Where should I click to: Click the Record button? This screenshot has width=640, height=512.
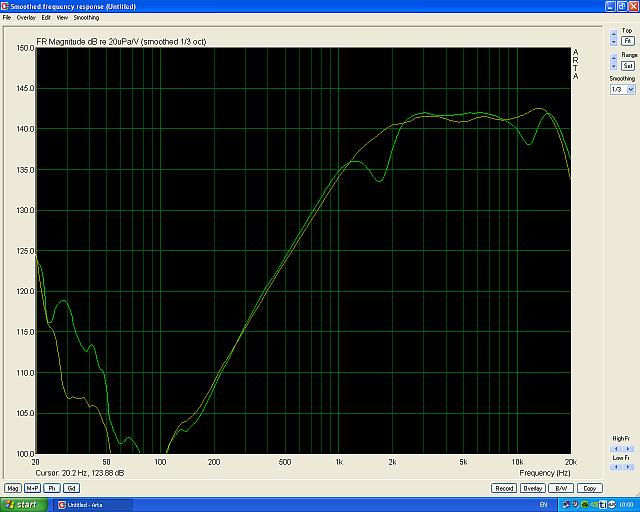[x=504, y=488]
